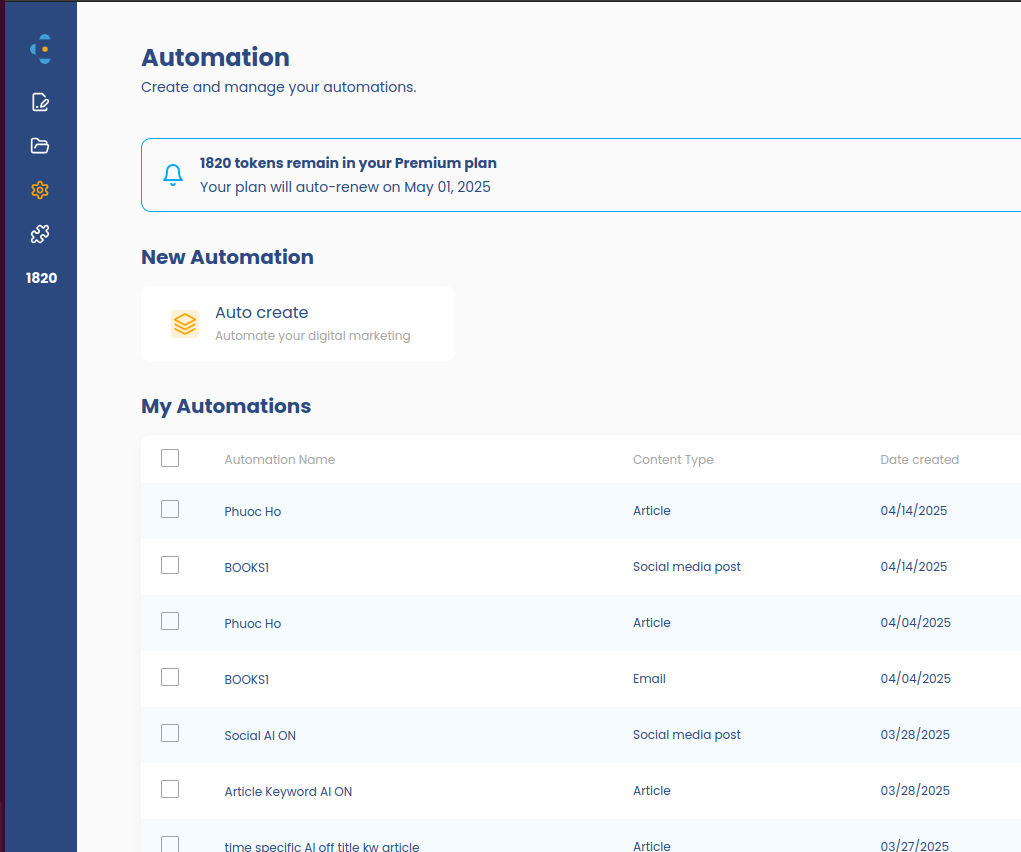Open the document editor sidebar icon

(40, 102)
